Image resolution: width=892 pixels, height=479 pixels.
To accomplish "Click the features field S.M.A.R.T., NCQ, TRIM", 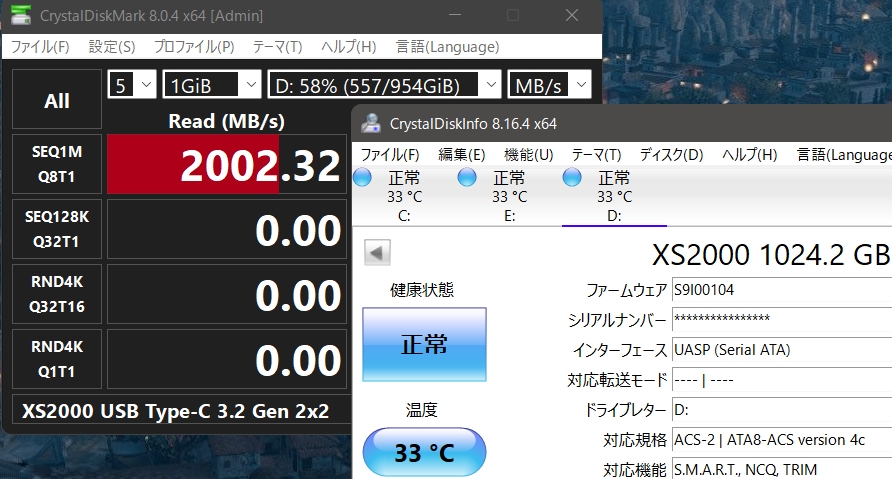I will (782, 469).
